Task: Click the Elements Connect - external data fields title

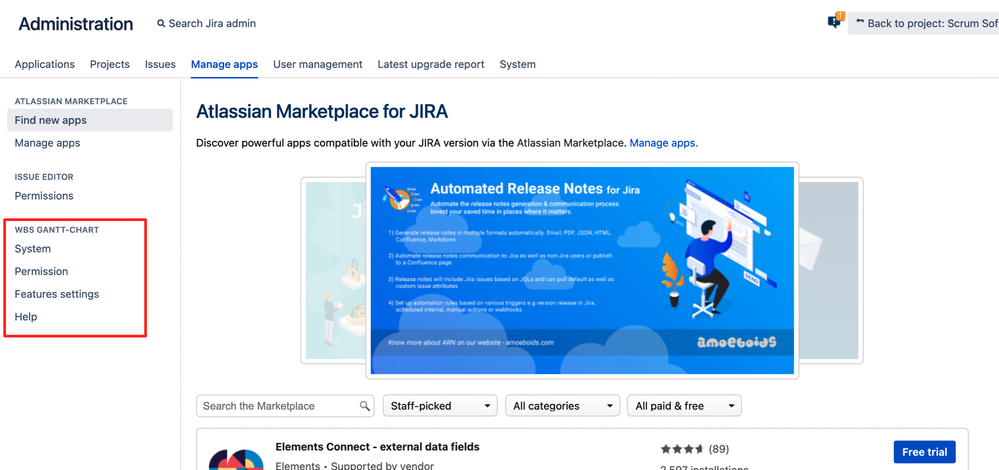Action: coord(377,446)
